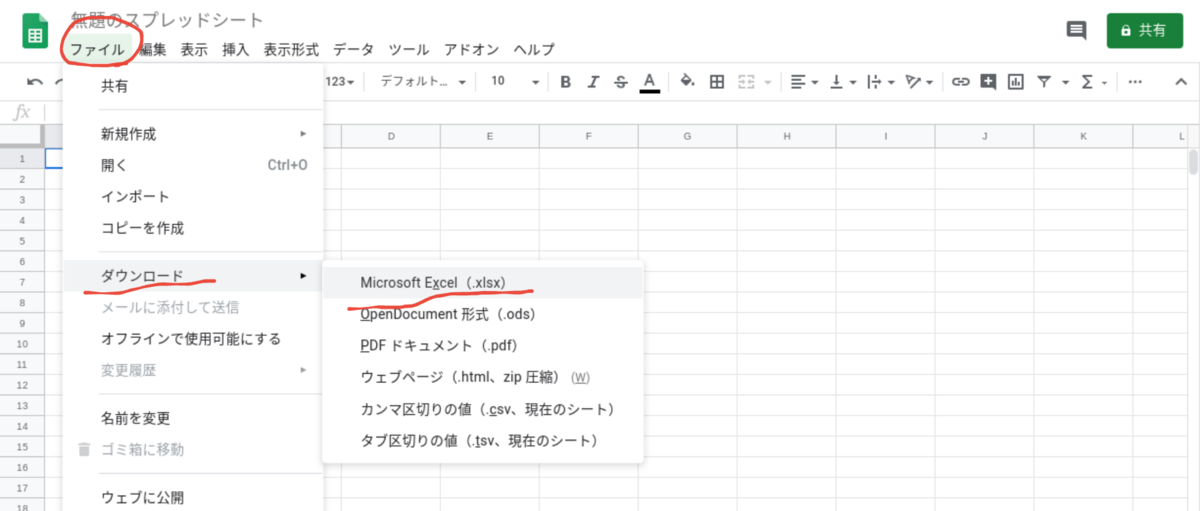Open the font size 10 dropdown
Screen dimensions: 1200x511
514,82
